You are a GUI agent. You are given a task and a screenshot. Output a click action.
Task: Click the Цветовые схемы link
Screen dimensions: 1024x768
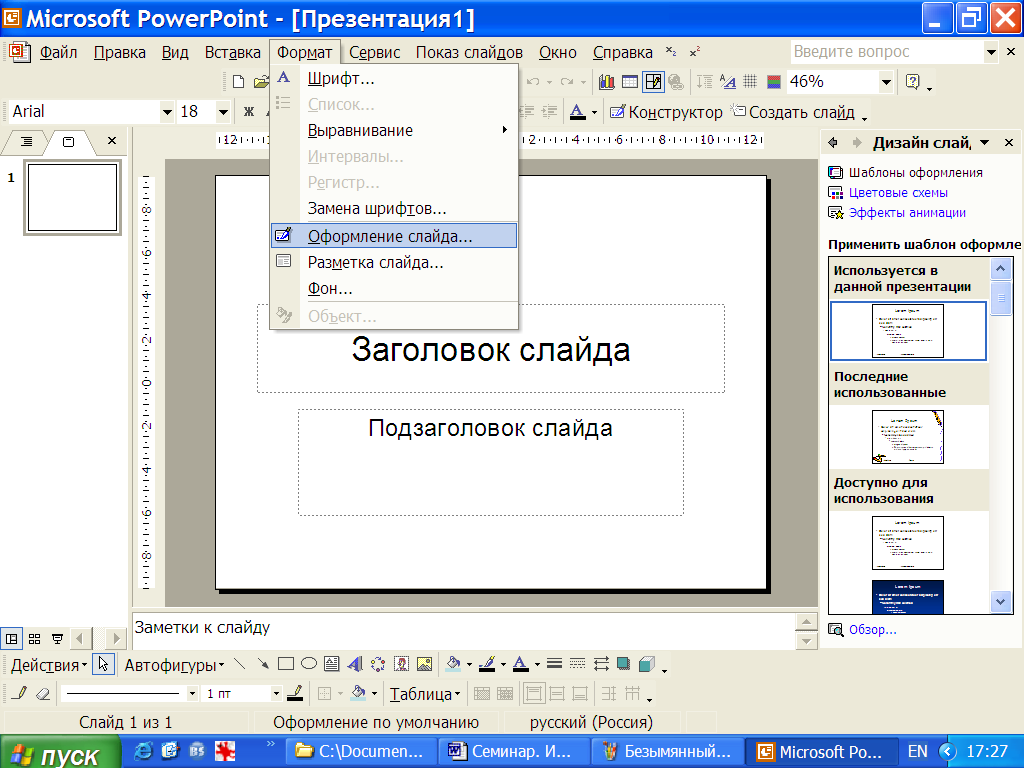(898, 193)
